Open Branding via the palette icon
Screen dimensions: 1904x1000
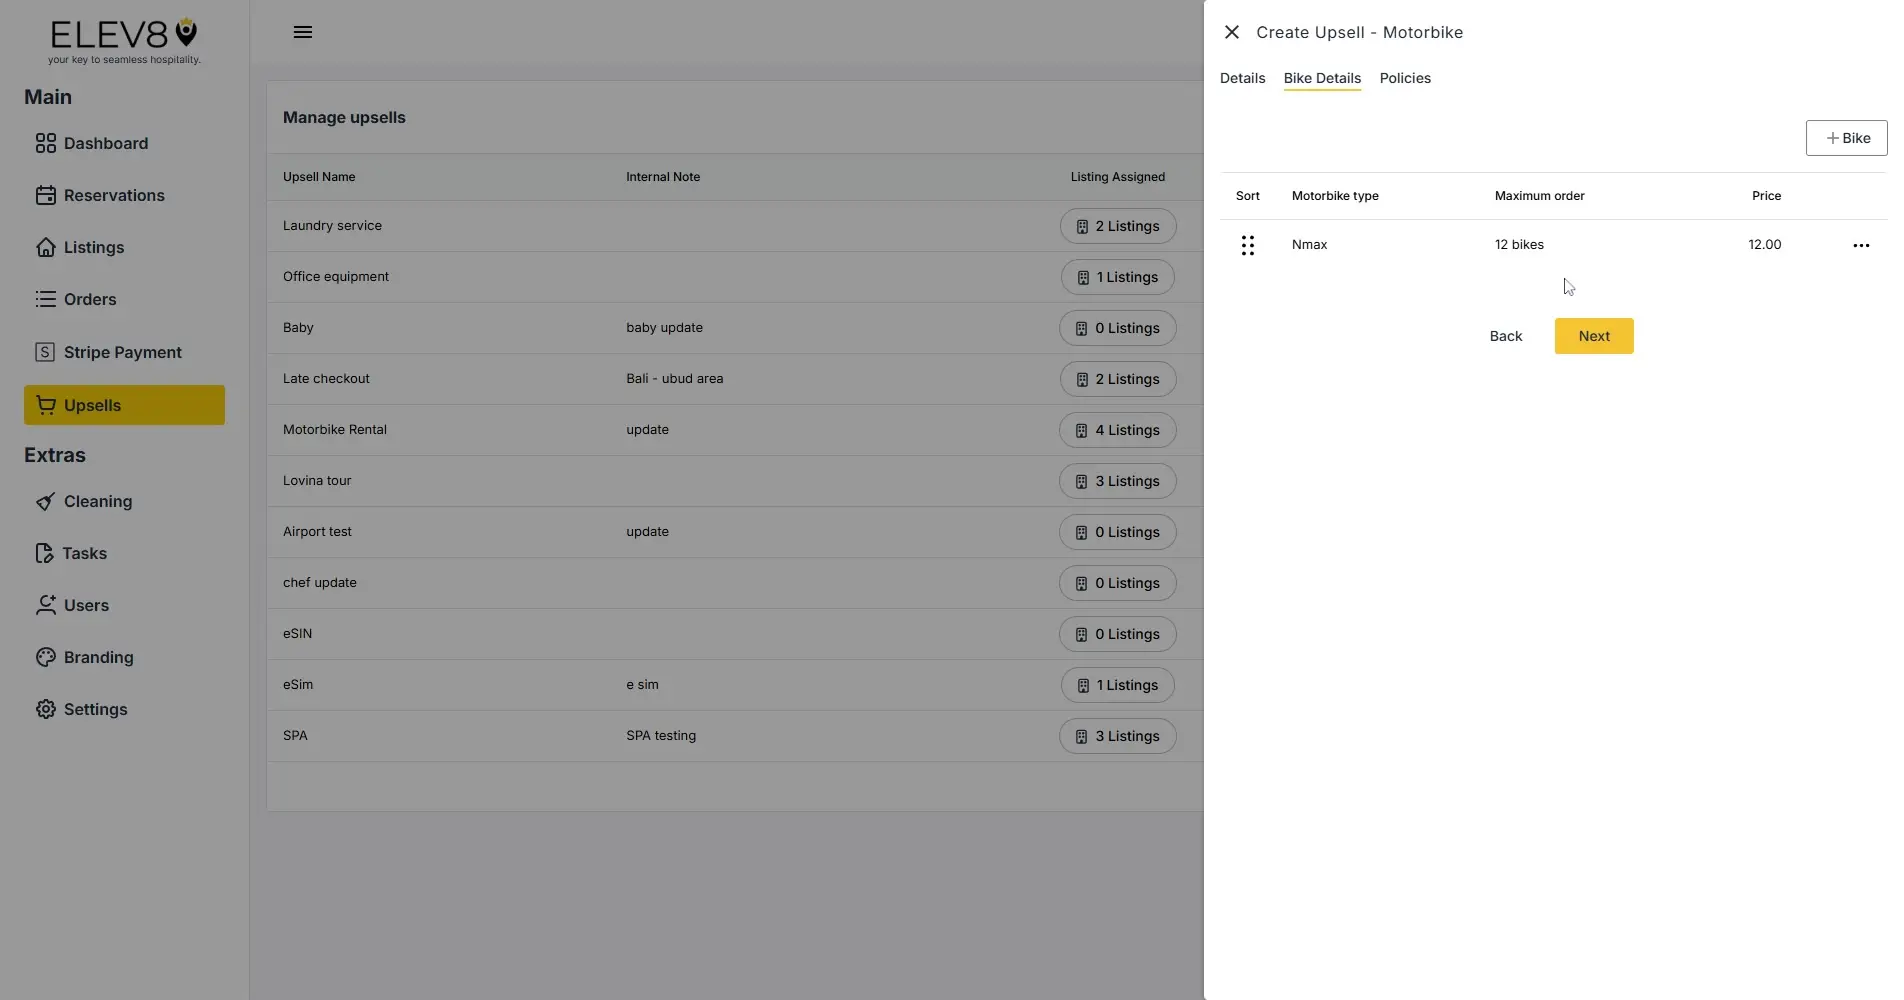pos(46,657)
